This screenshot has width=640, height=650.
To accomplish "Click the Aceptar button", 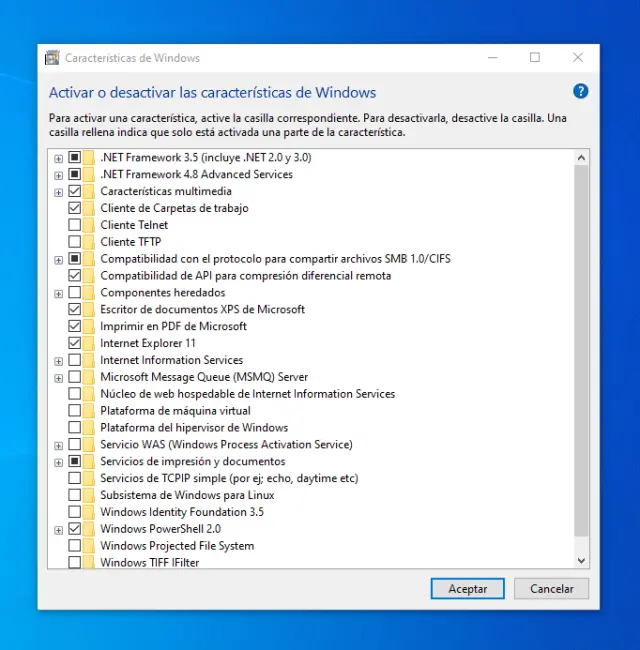I will tap(467, 589).
